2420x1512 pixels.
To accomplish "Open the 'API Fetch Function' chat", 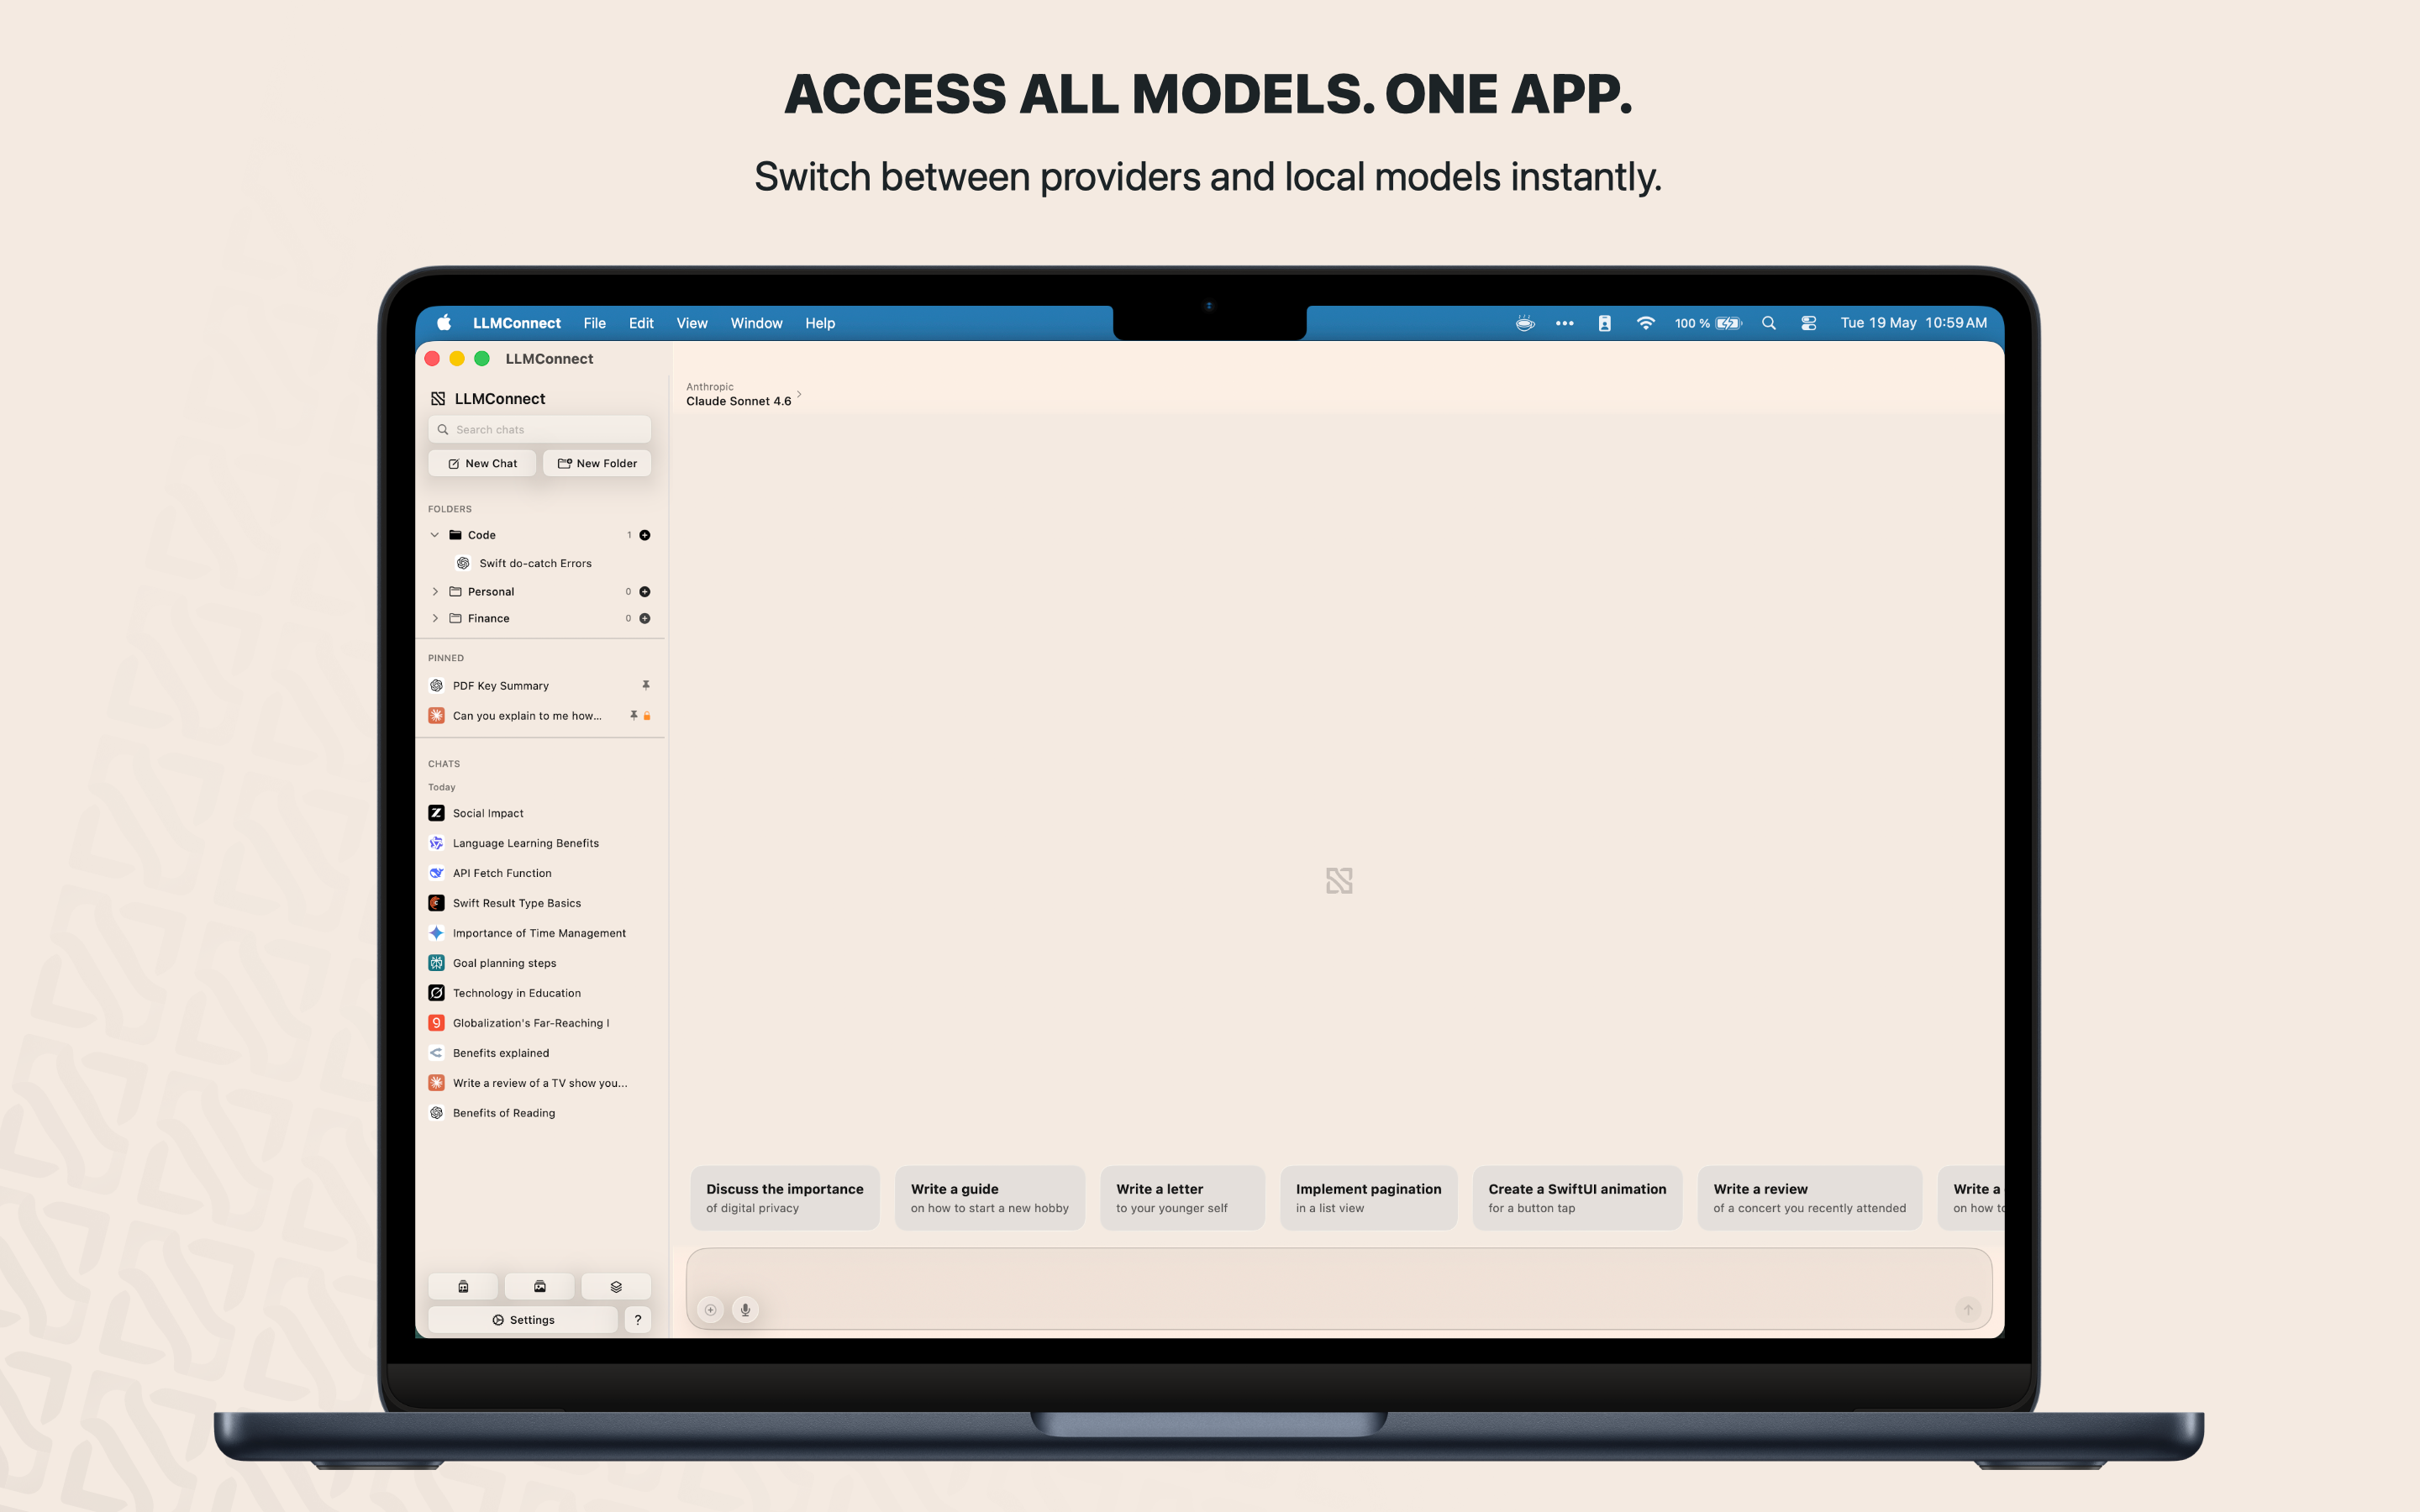I will pos(540,873).
